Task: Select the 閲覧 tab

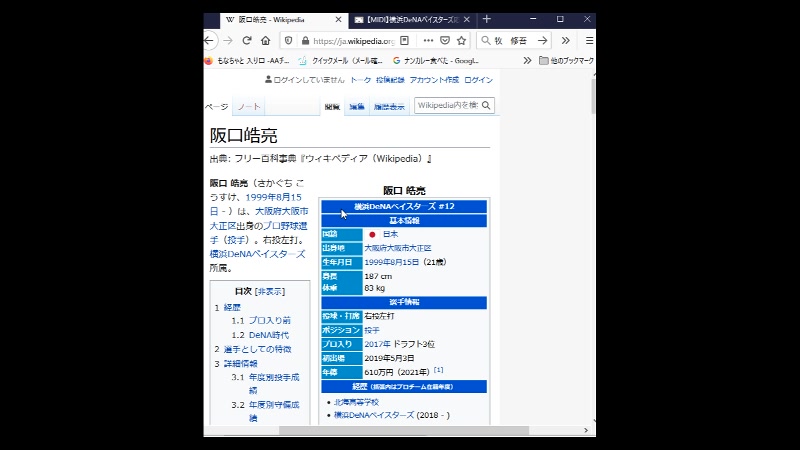Action: (x=332, y=107)
